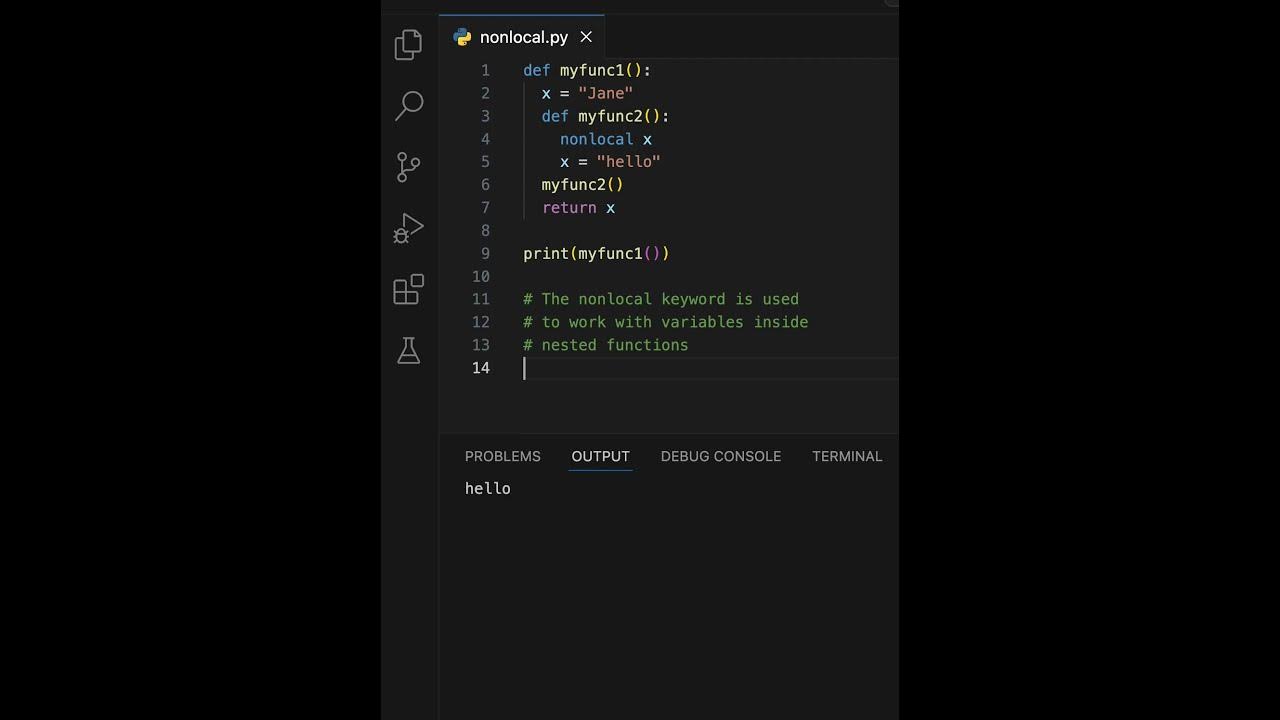The image size is (1280, 720).
Task: Select the nonlocal.py editor tab
Action: coord(523,37)
